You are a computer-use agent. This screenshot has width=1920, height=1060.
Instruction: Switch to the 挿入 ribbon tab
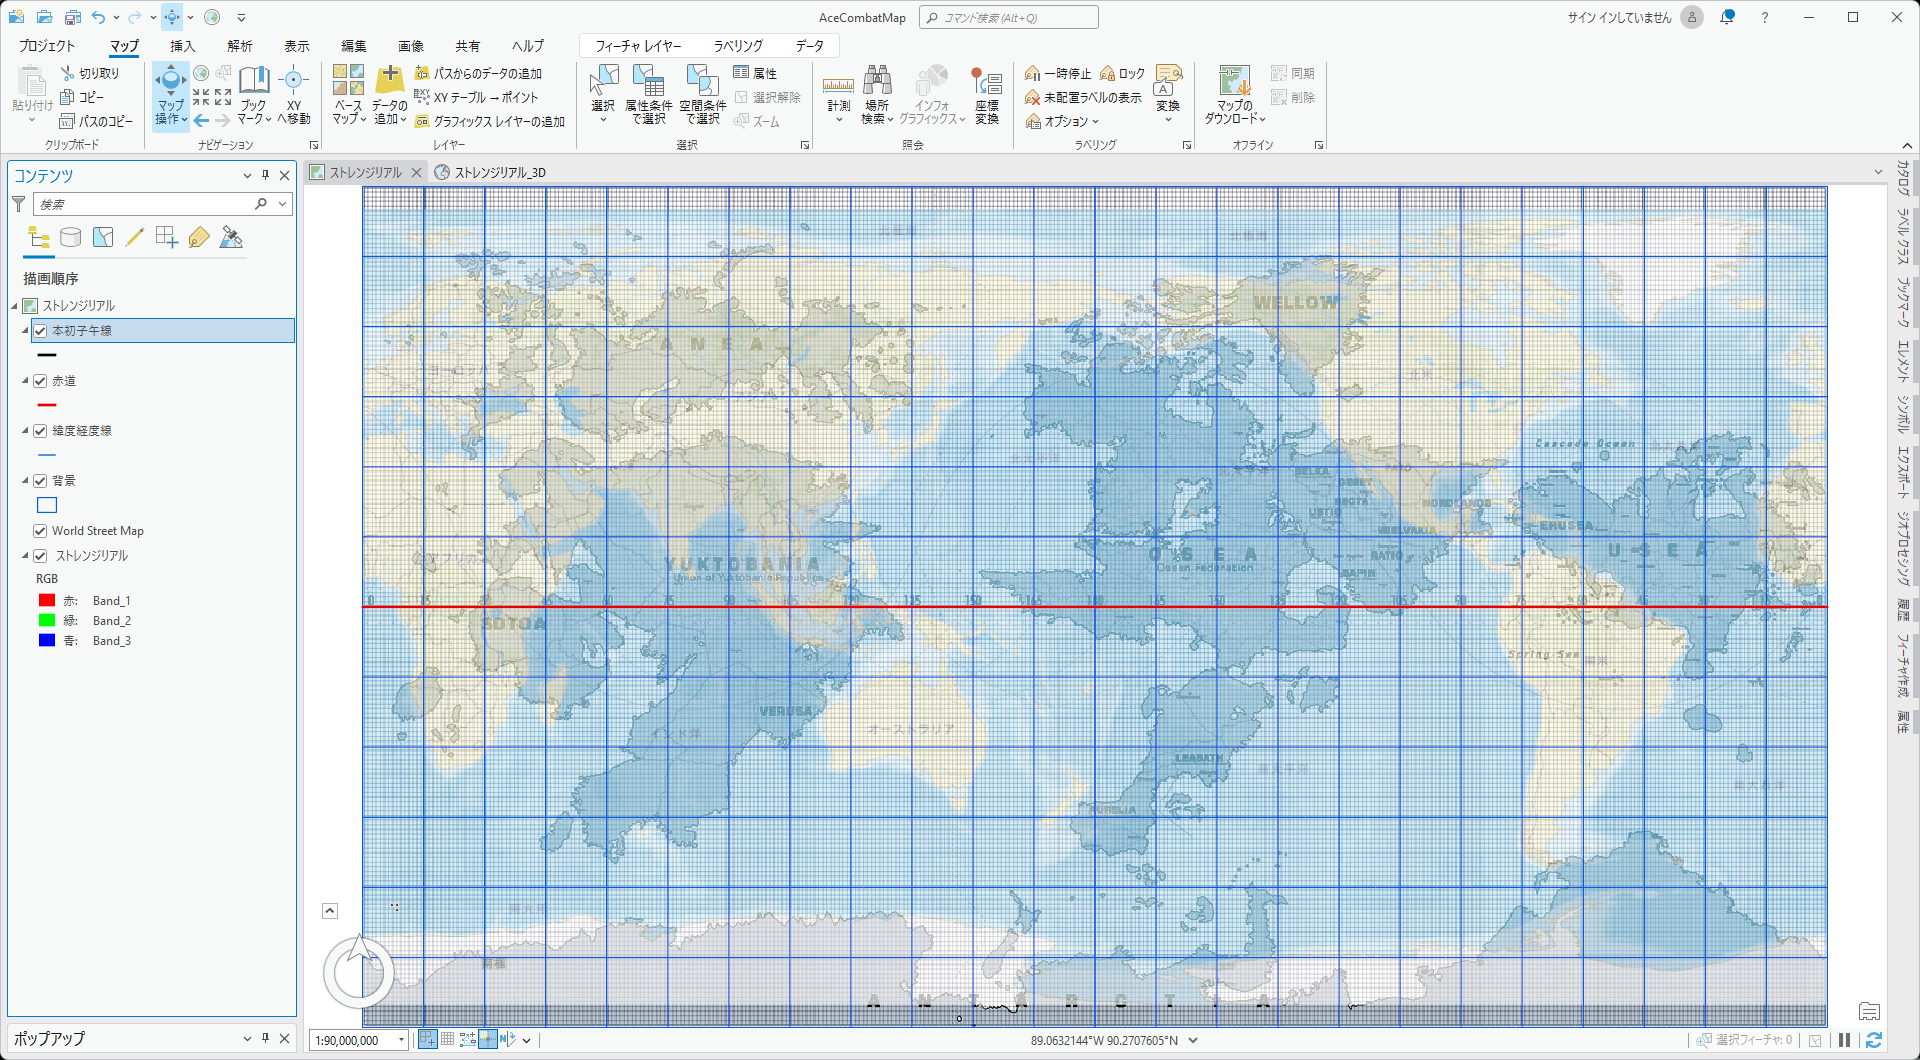[182, 46]
